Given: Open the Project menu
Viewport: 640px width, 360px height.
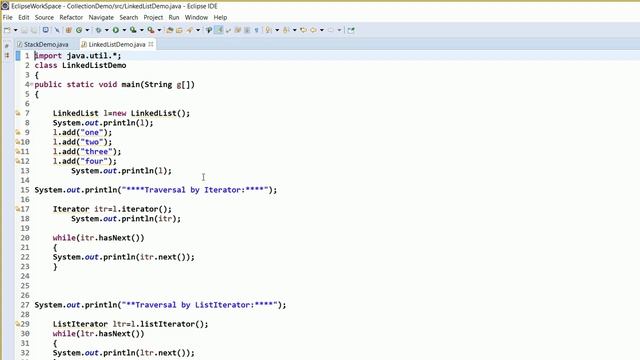Looking at the screenshot, I should tap(153, 18).
